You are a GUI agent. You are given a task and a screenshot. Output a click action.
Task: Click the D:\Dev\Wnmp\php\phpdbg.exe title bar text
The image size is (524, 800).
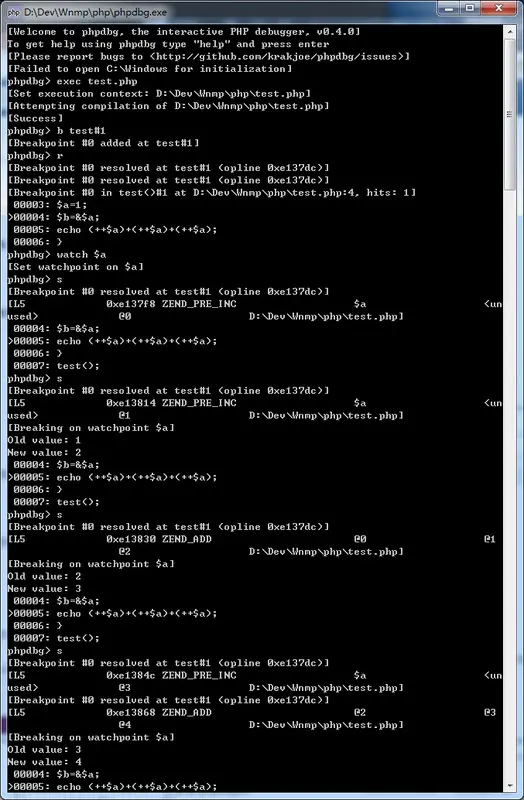click(95, 12)
